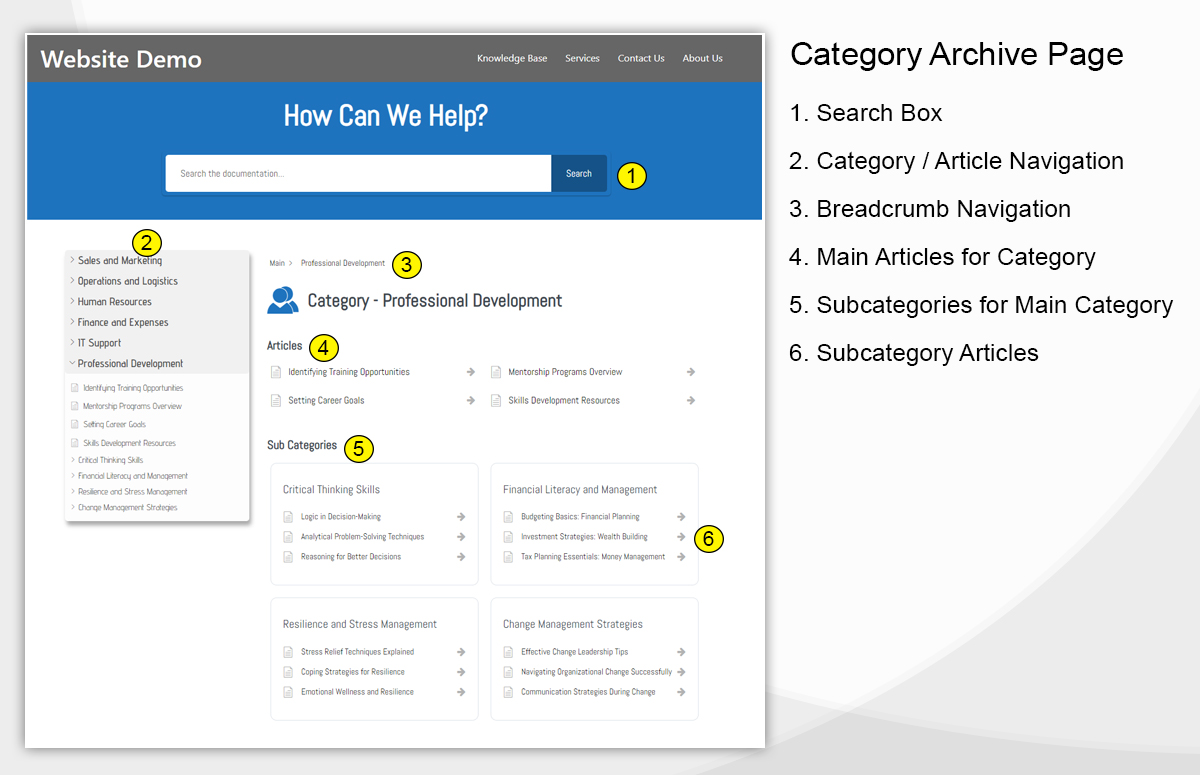Click arrow icon for Emotional Wellness and Resilience
This screenshot has width=1200, height=775.
point(461,692)
